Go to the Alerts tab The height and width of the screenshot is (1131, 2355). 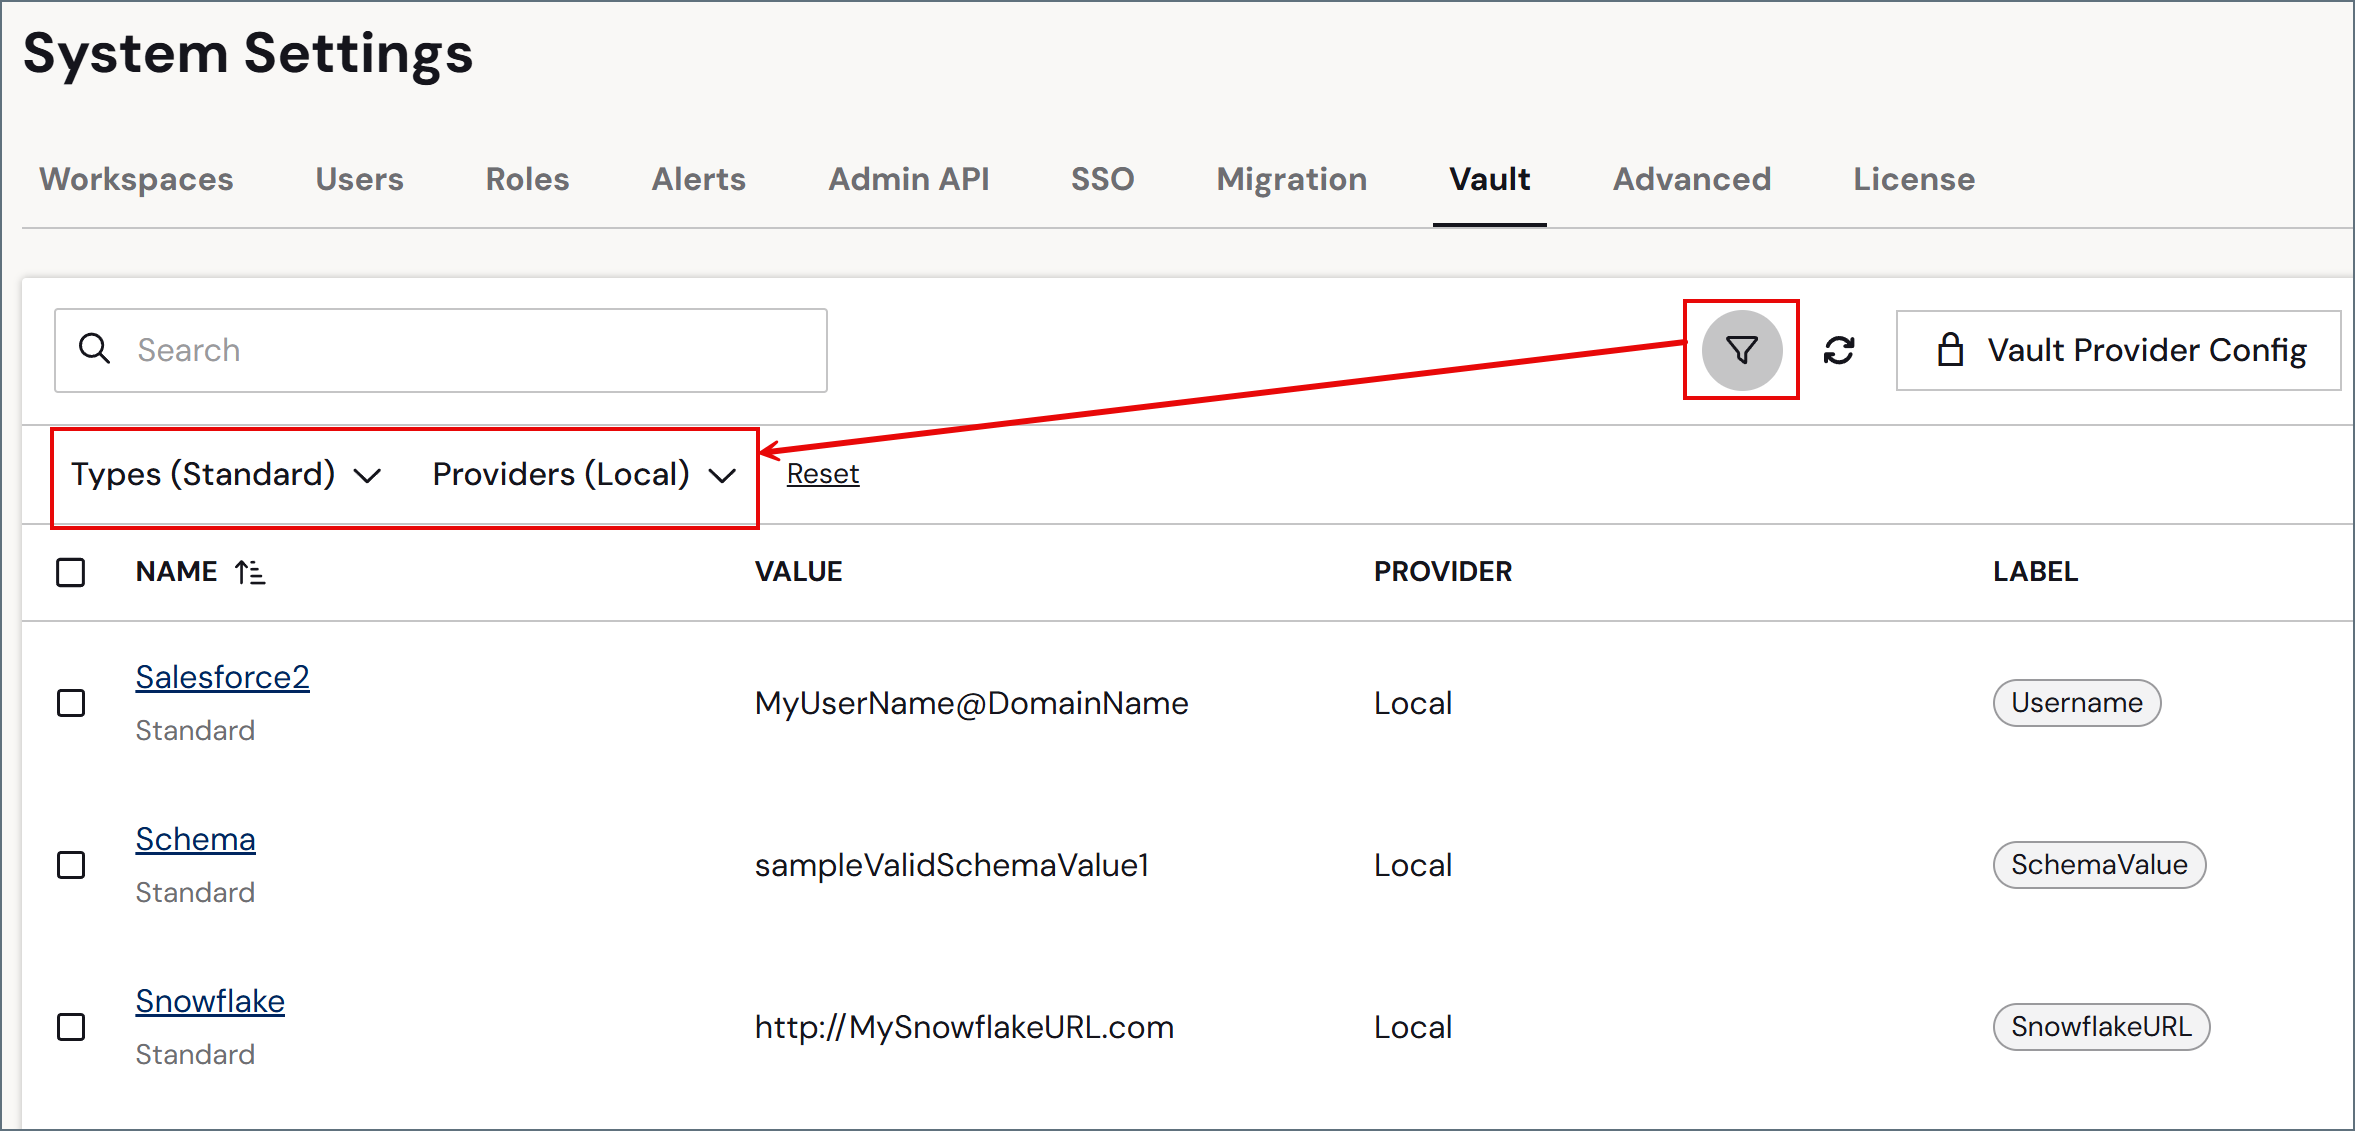(x=699, y=179)
